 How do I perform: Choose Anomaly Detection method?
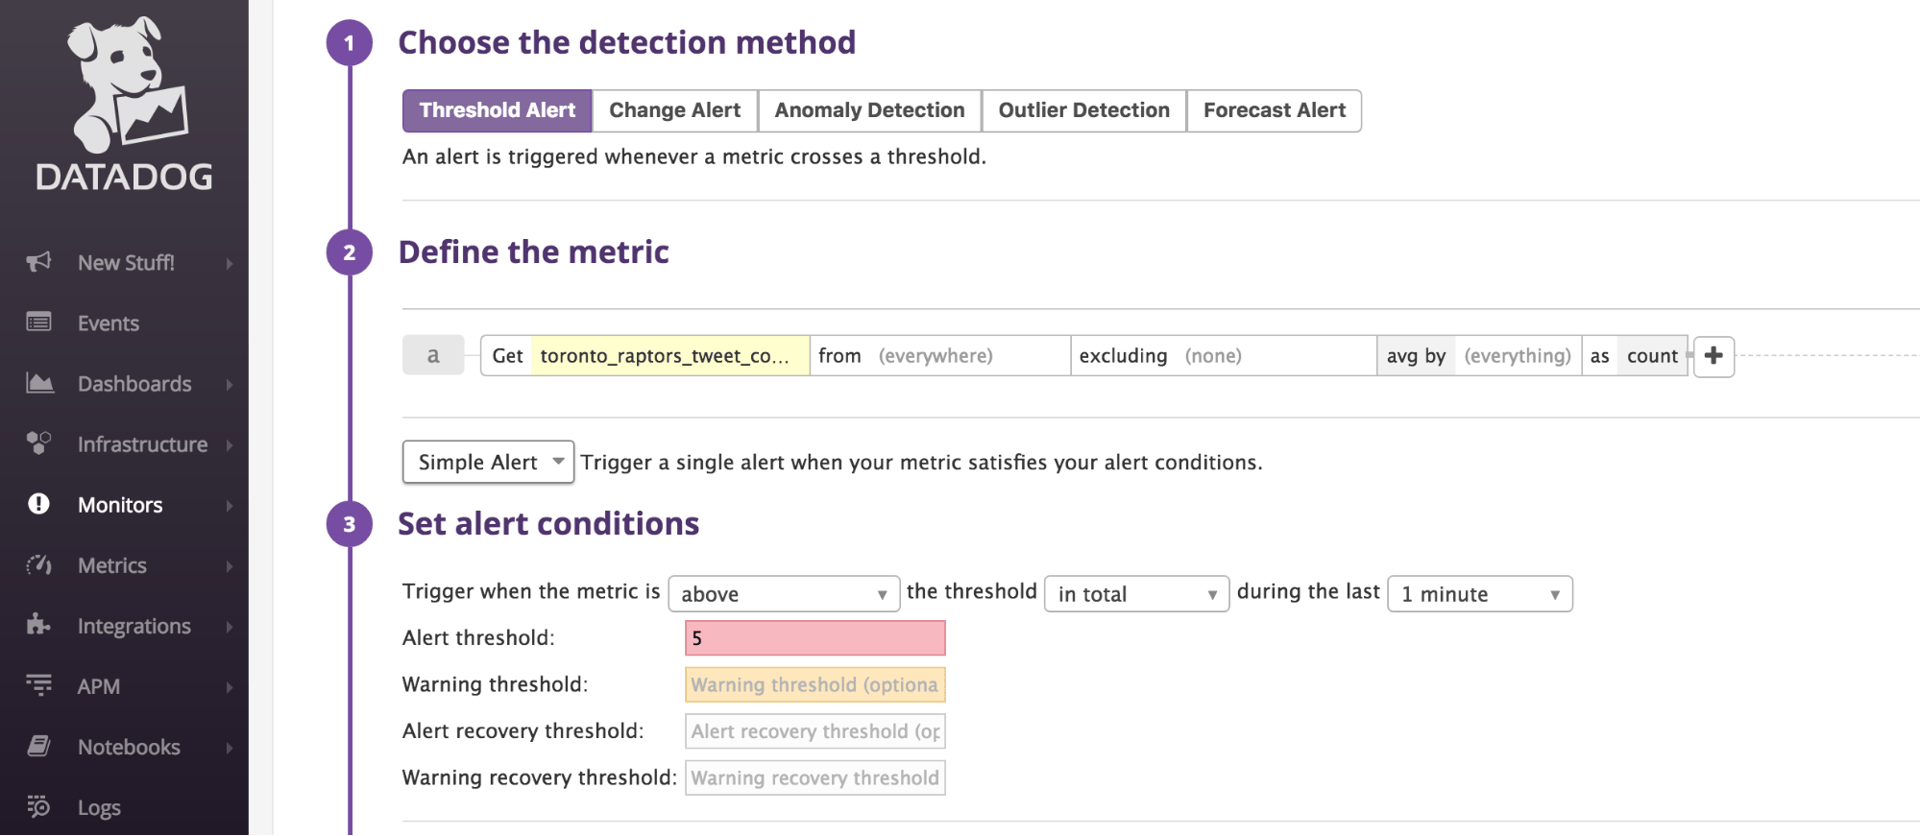869,110
